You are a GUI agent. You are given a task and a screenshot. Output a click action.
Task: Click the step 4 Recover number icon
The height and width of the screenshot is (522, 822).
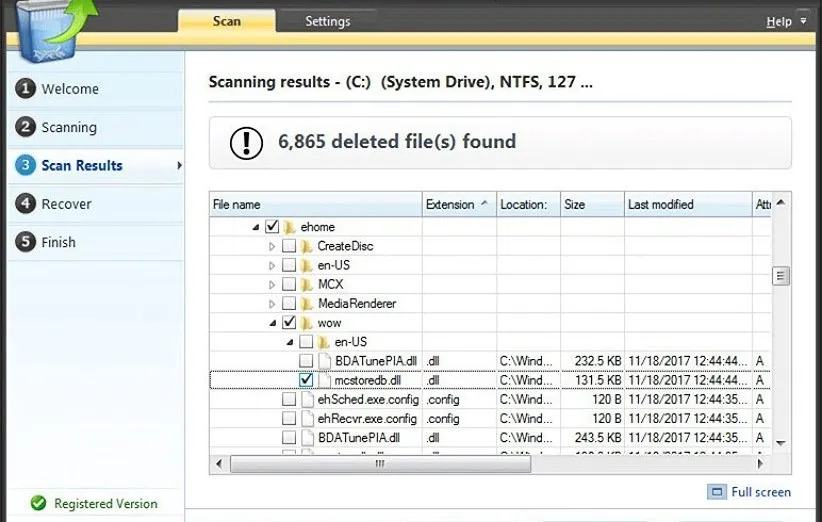[x=25, y=204]
